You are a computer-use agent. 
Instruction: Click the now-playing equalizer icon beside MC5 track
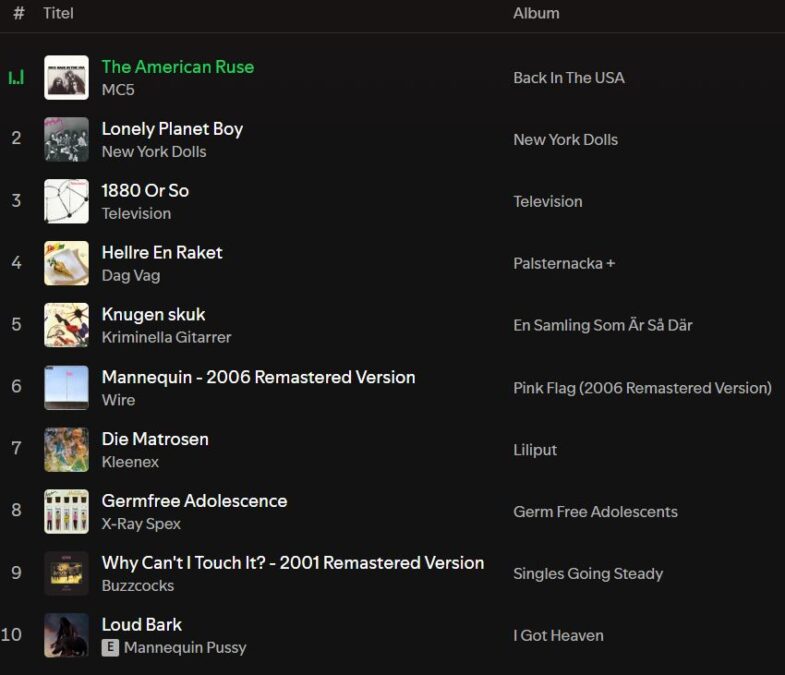16,78
